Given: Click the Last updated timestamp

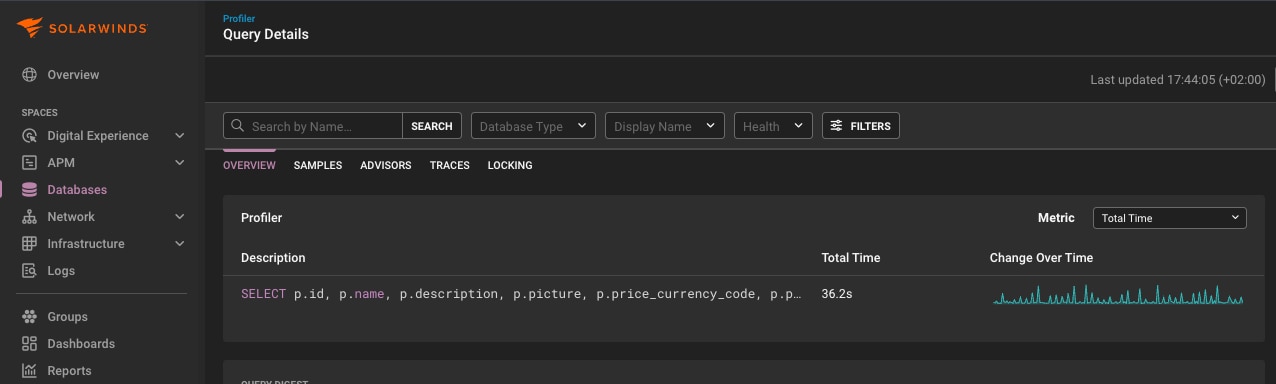Looking at the screenshot, I should [x=1177, y=80].
